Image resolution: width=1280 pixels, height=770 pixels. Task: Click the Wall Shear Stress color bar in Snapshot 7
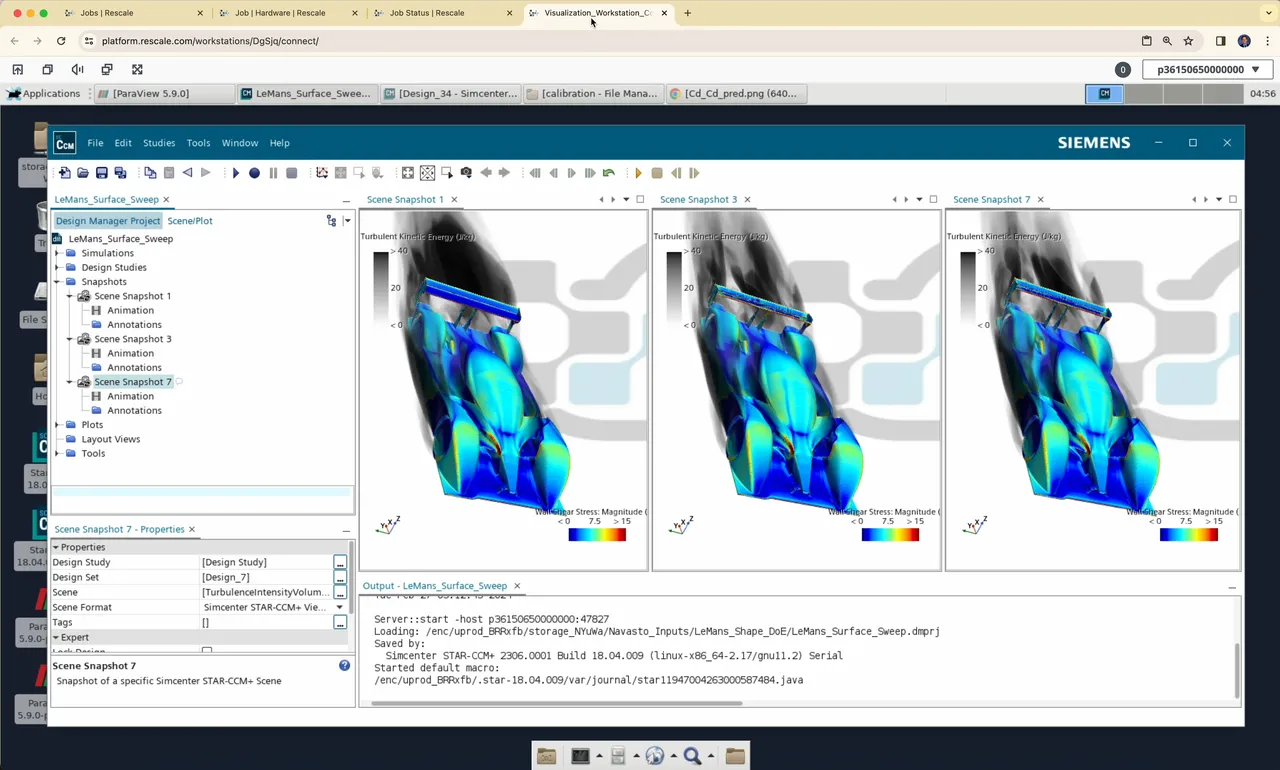[1189, 535]
